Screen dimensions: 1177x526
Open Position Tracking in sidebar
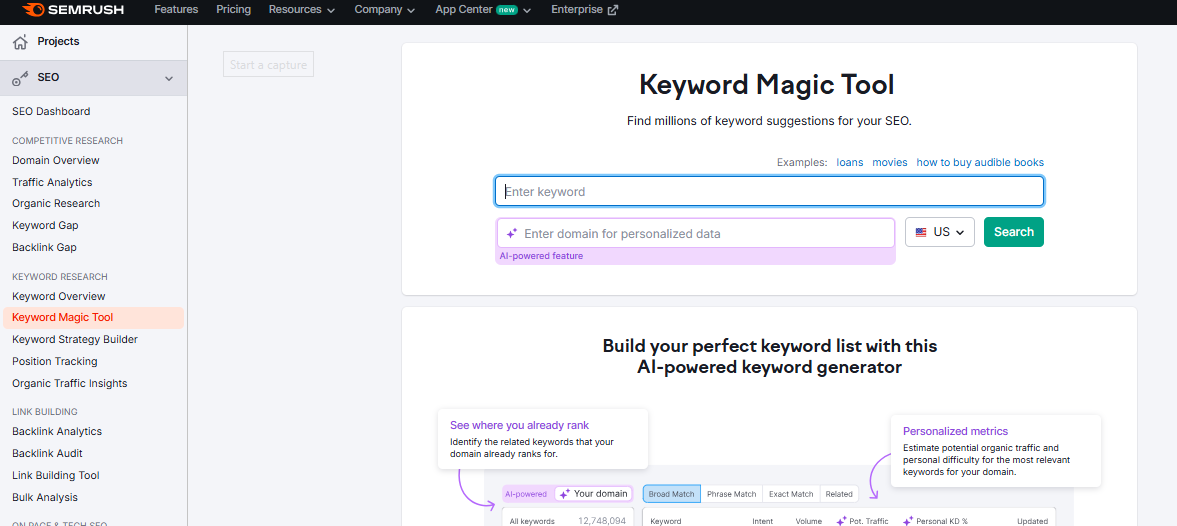(x=55, y=361)
